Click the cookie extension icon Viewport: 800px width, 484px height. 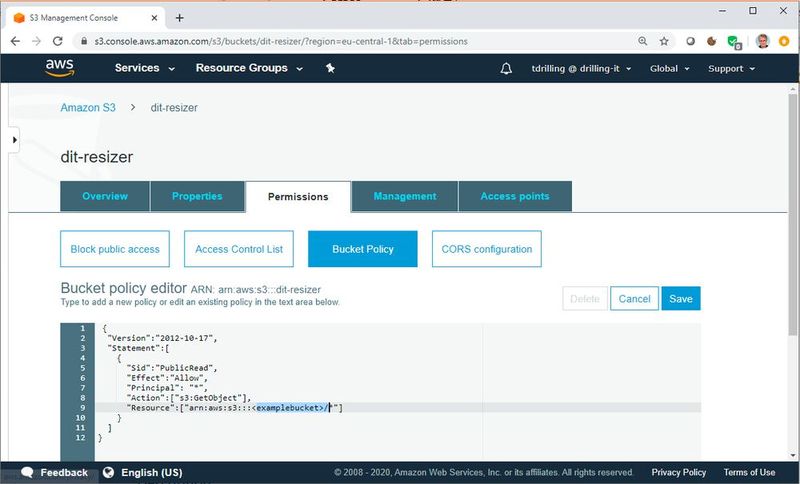[711, 41]
